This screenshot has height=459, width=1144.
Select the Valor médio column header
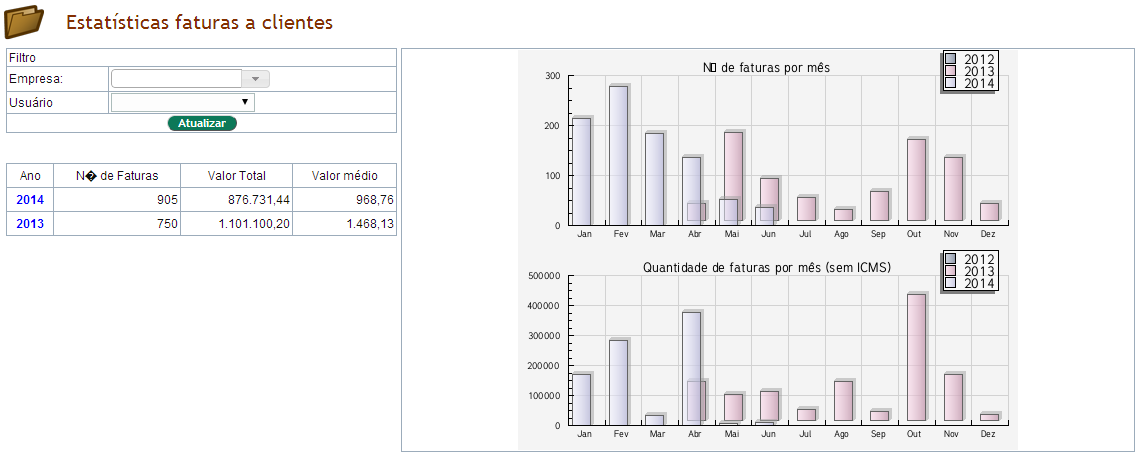344,176
